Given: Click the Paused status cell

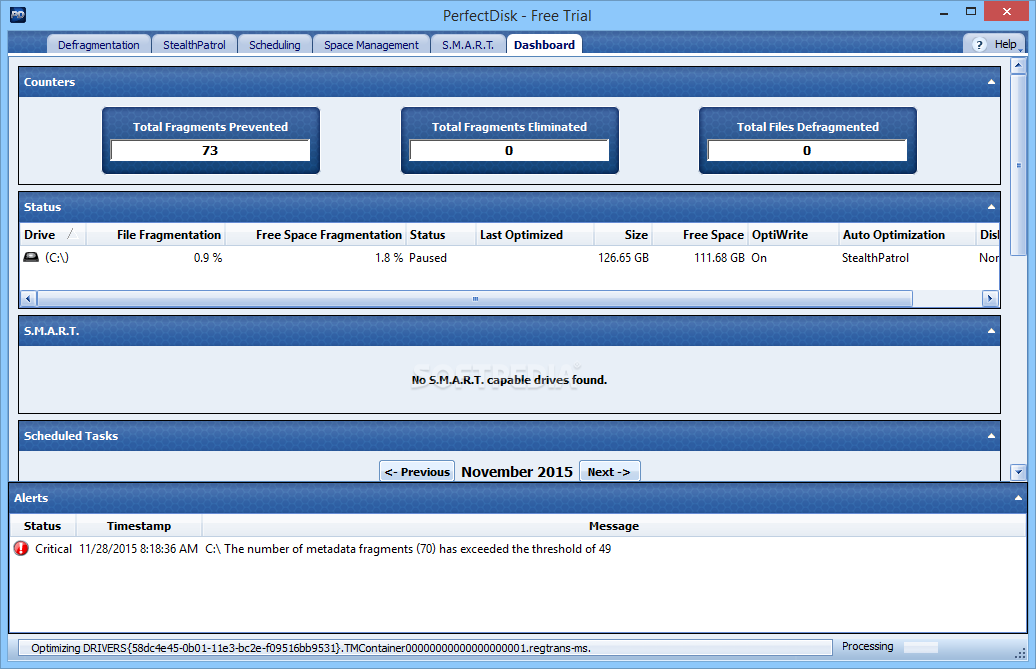Looking at the screenshot, I should [427, 258].
